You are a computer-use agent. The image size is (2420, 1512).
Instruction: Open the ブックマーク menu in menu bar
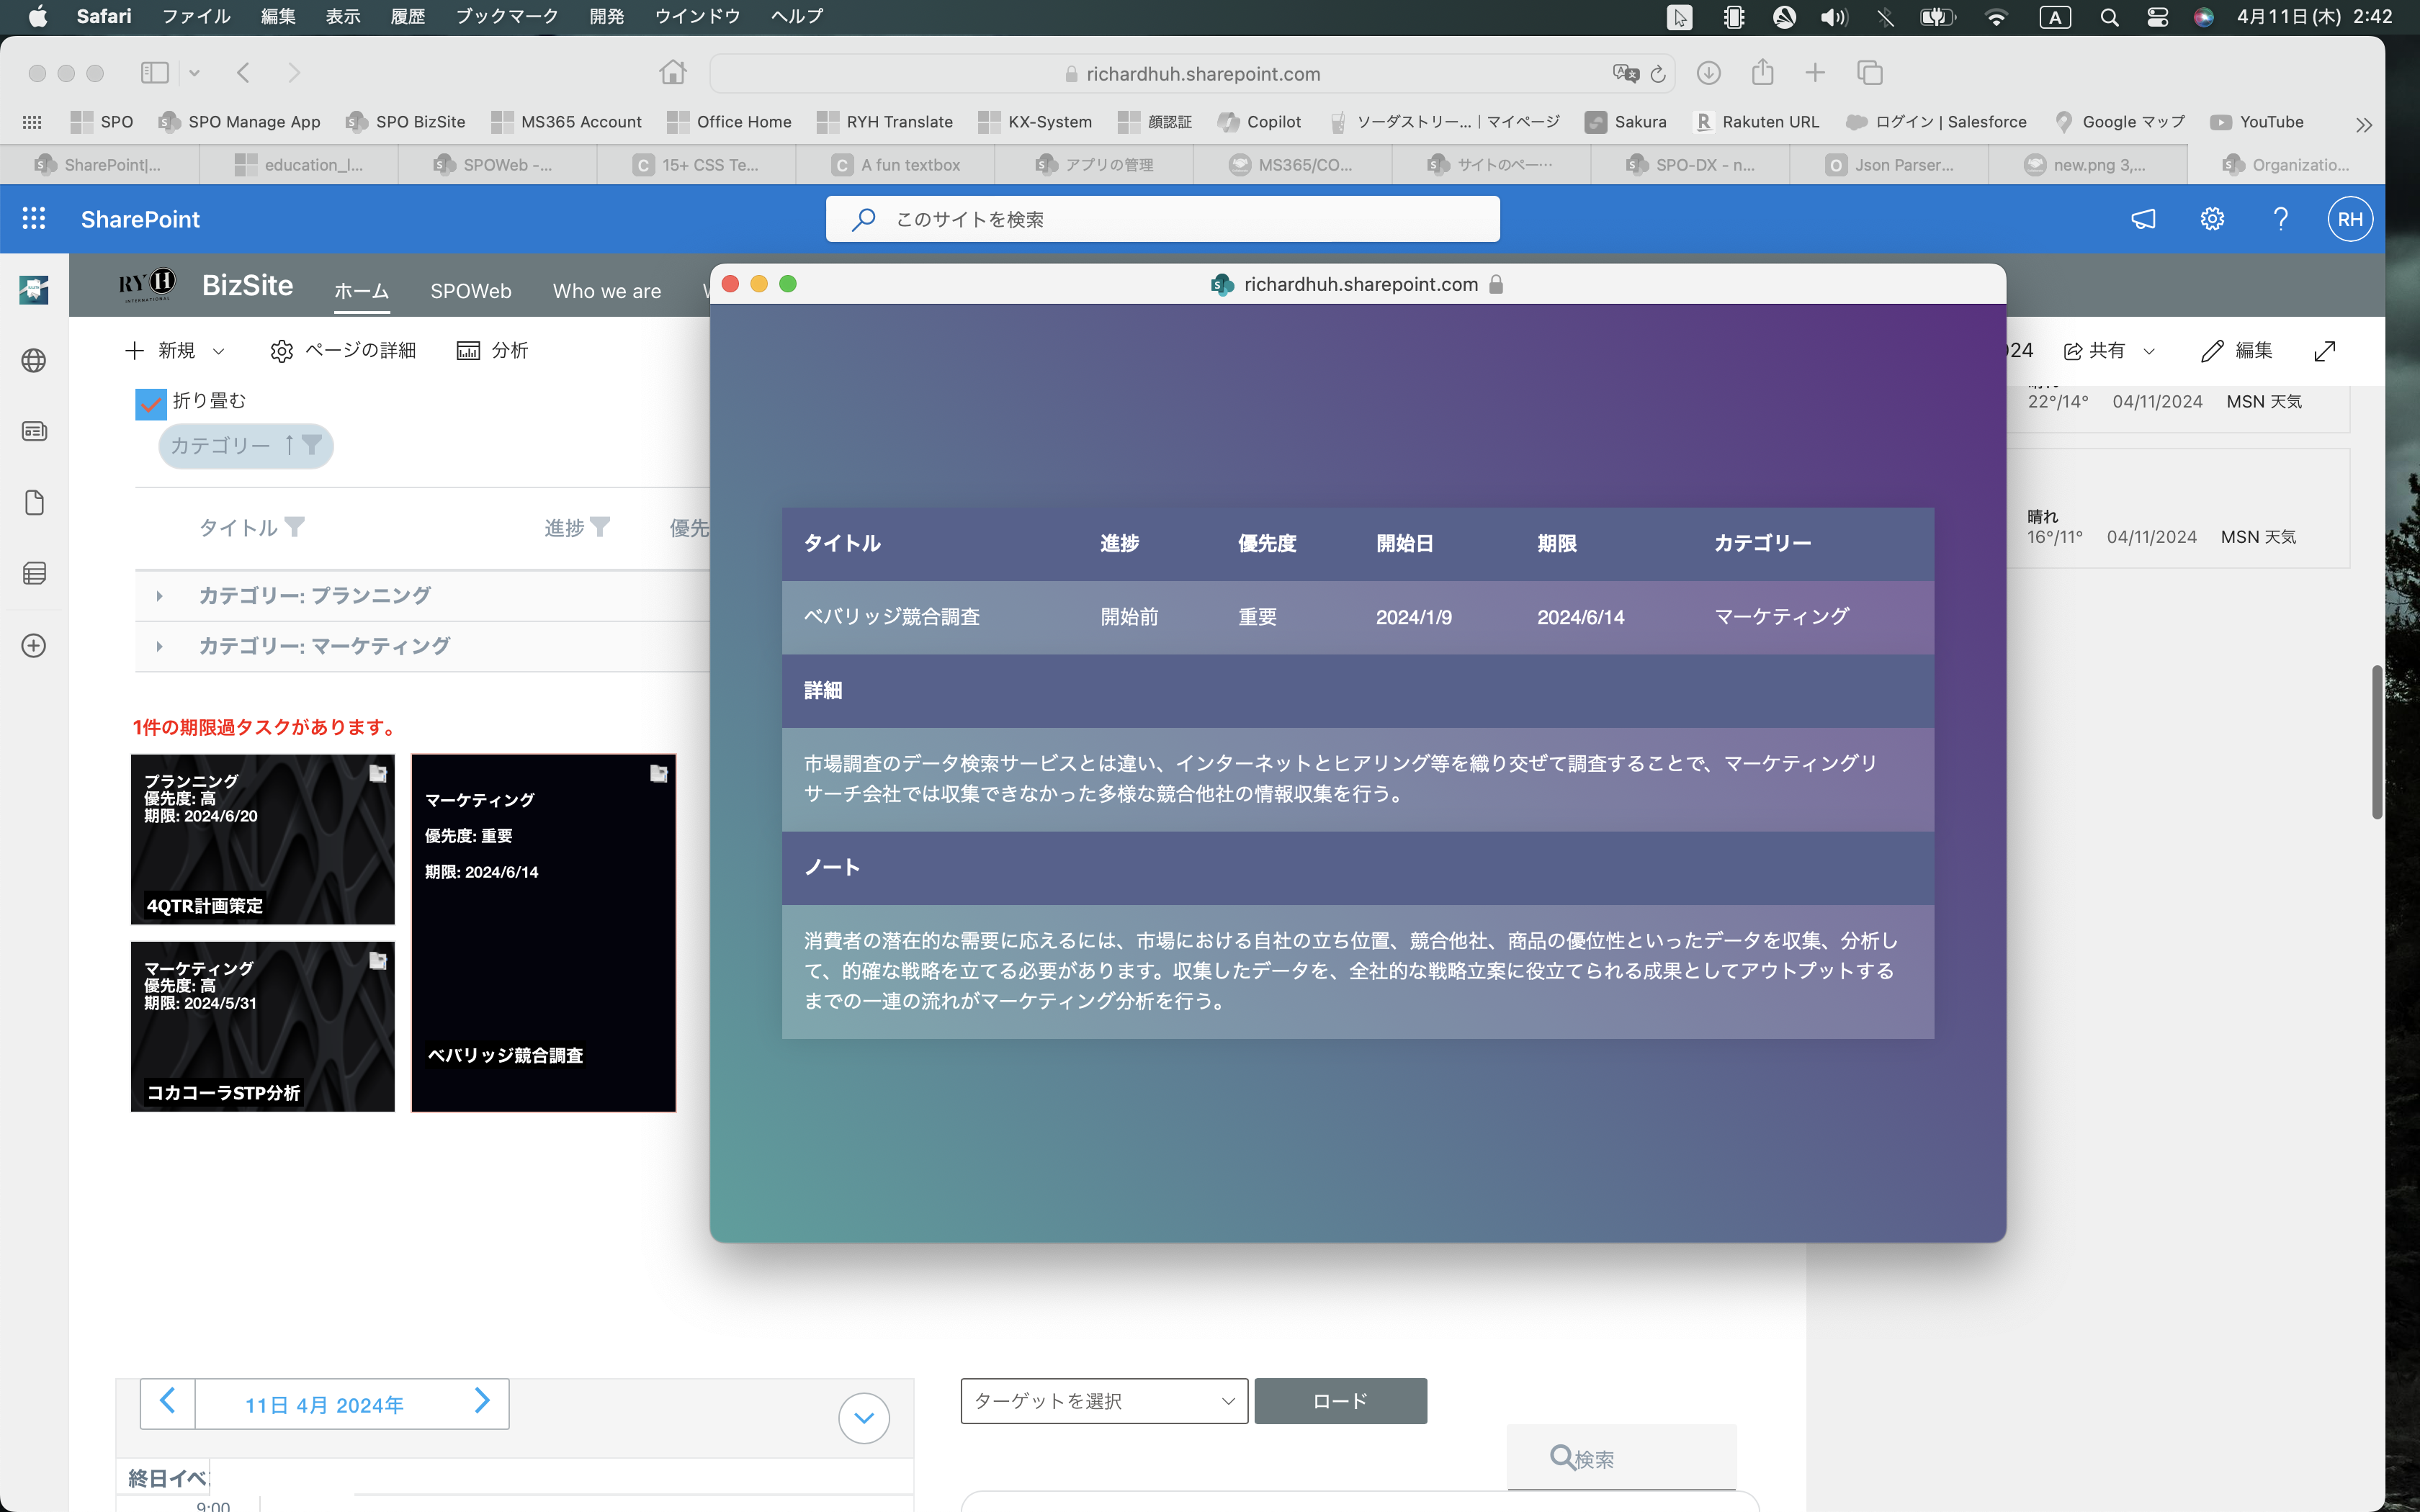(506, 16)
